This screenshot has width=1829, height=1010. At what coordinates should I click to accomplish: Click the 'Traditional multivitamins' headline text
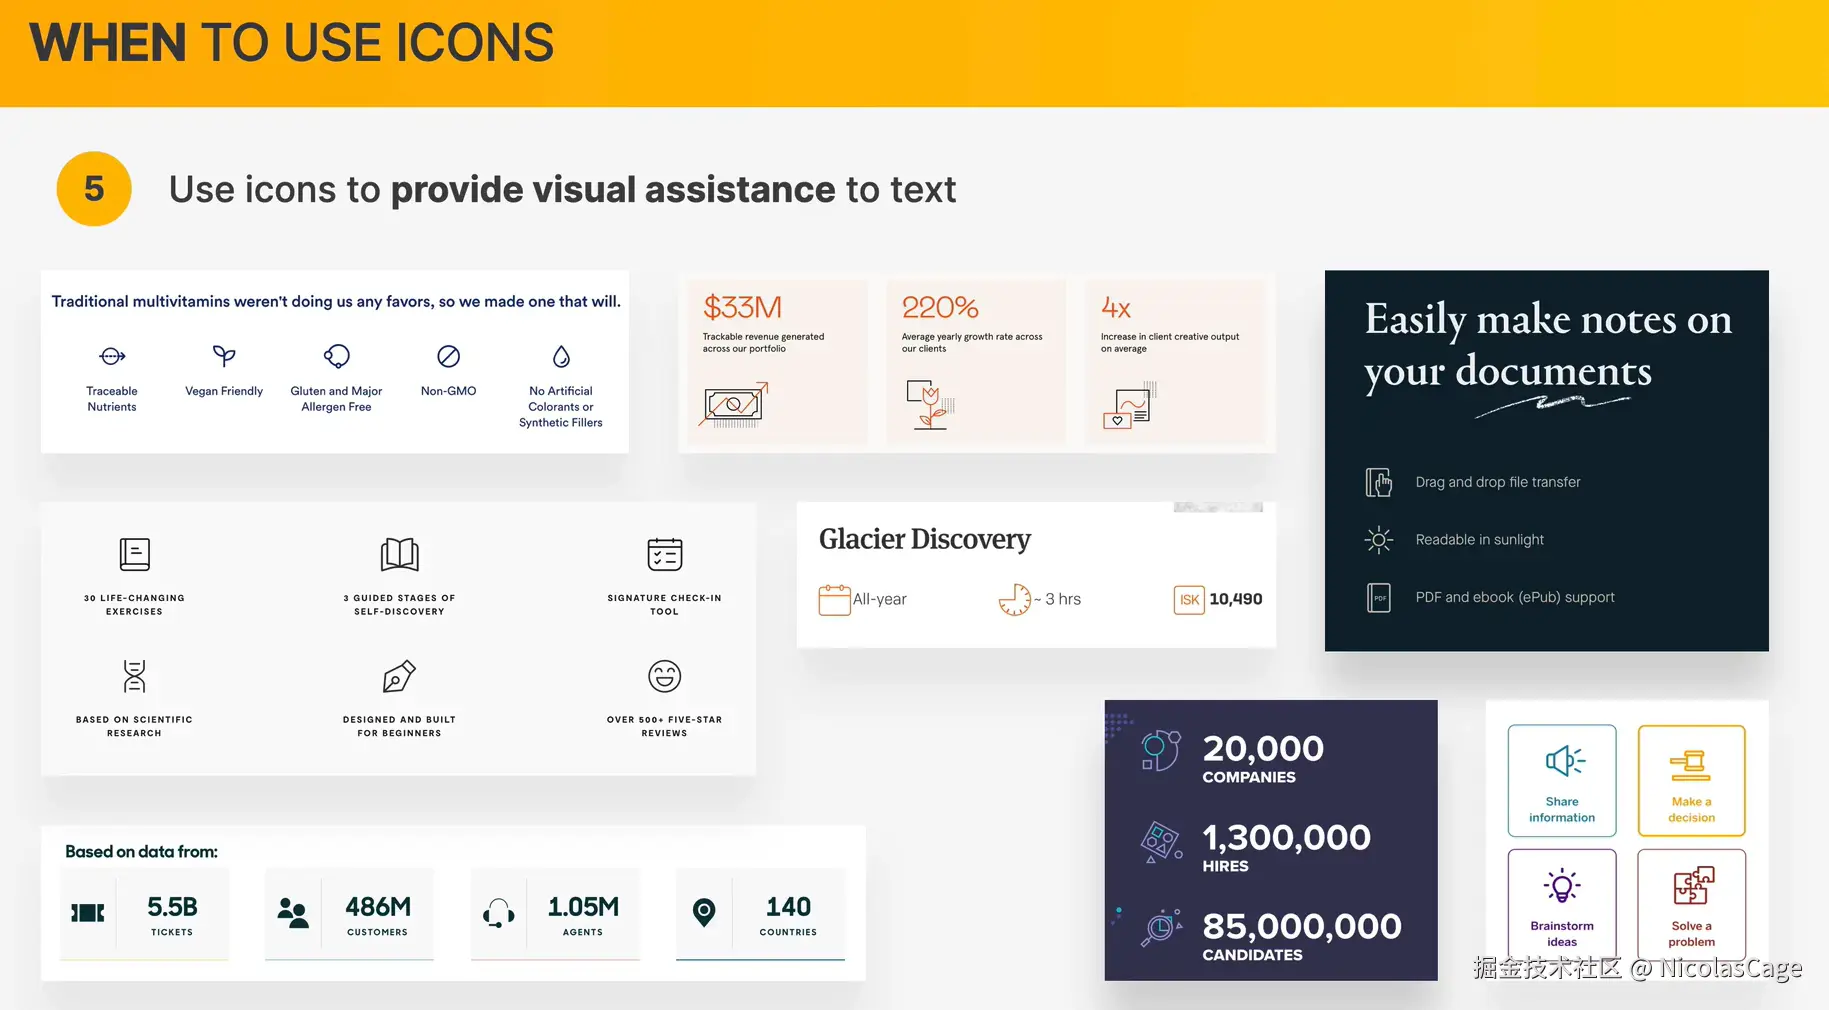336,301
